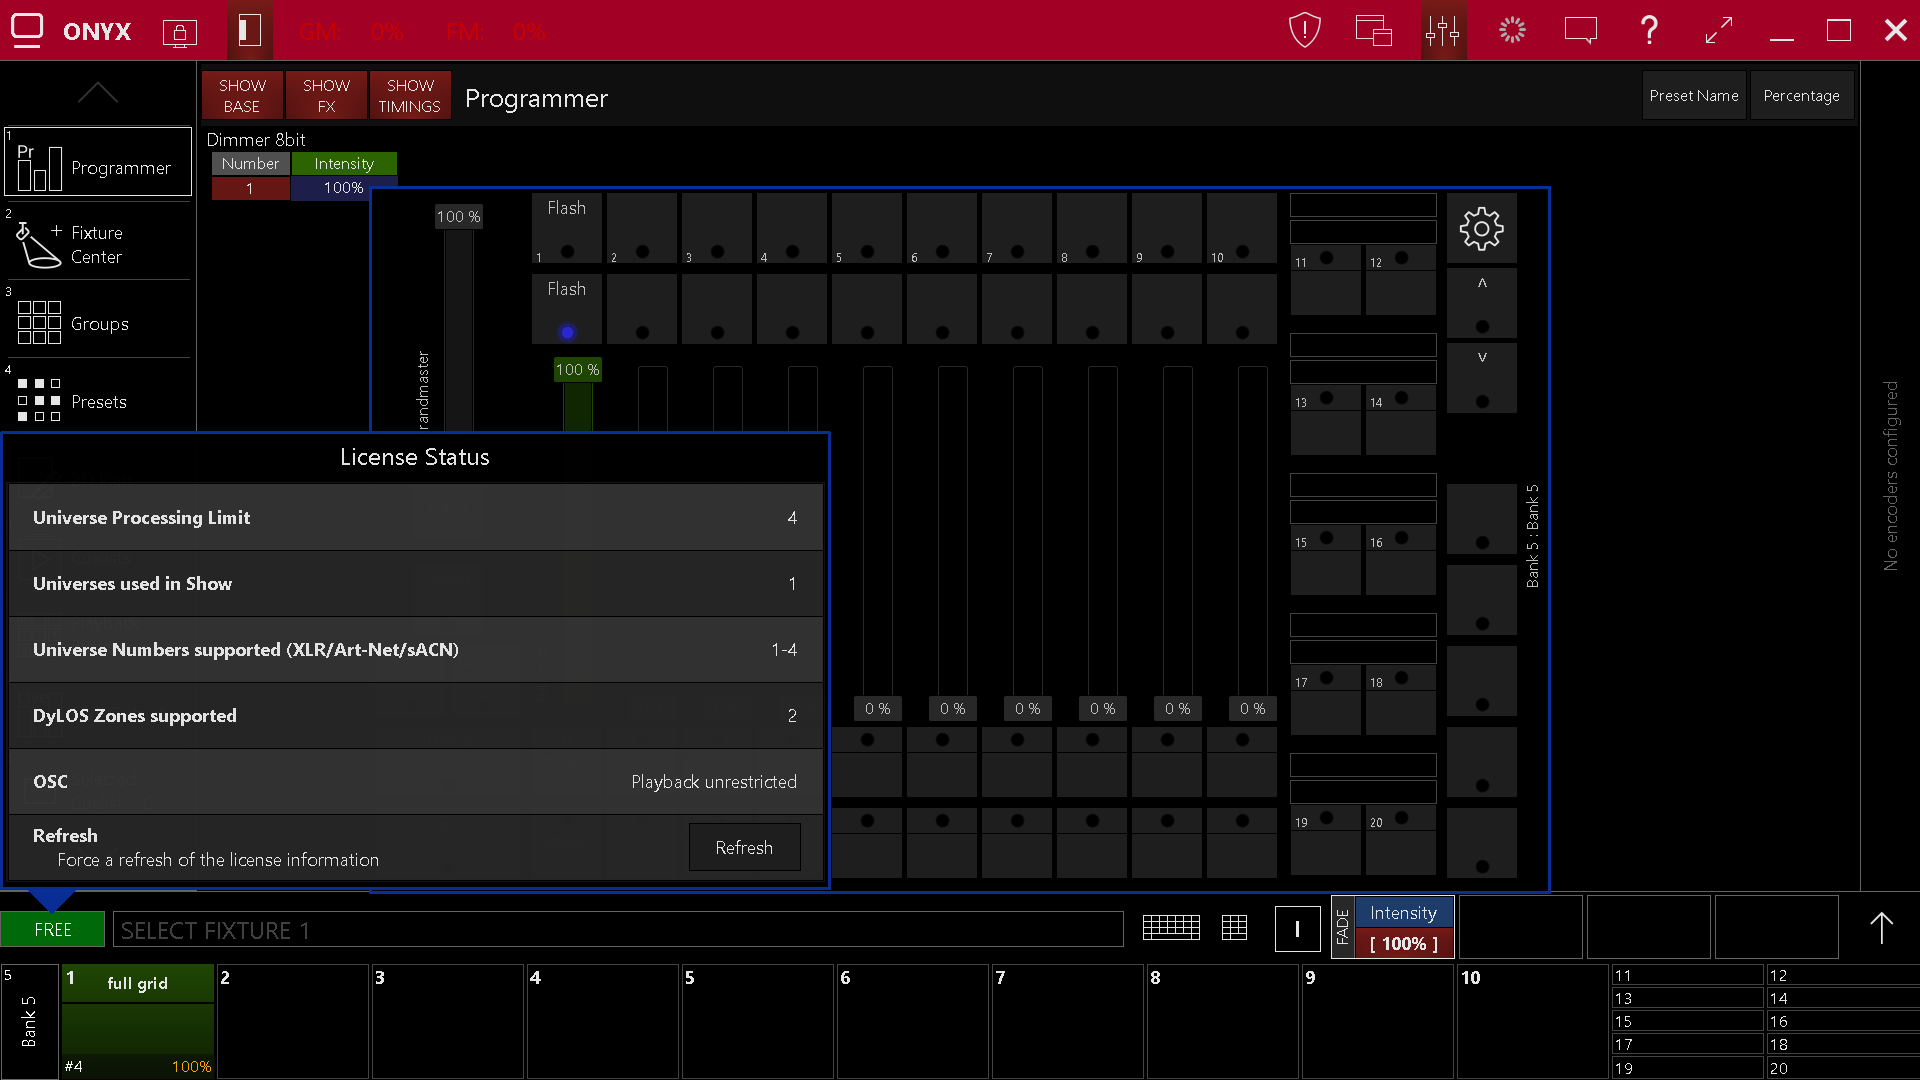Image resolution: width=1920 pixels, height=1080 pixels.
Task: Click the 0 % value of rightmost fader
Action: coord(1252,708)
